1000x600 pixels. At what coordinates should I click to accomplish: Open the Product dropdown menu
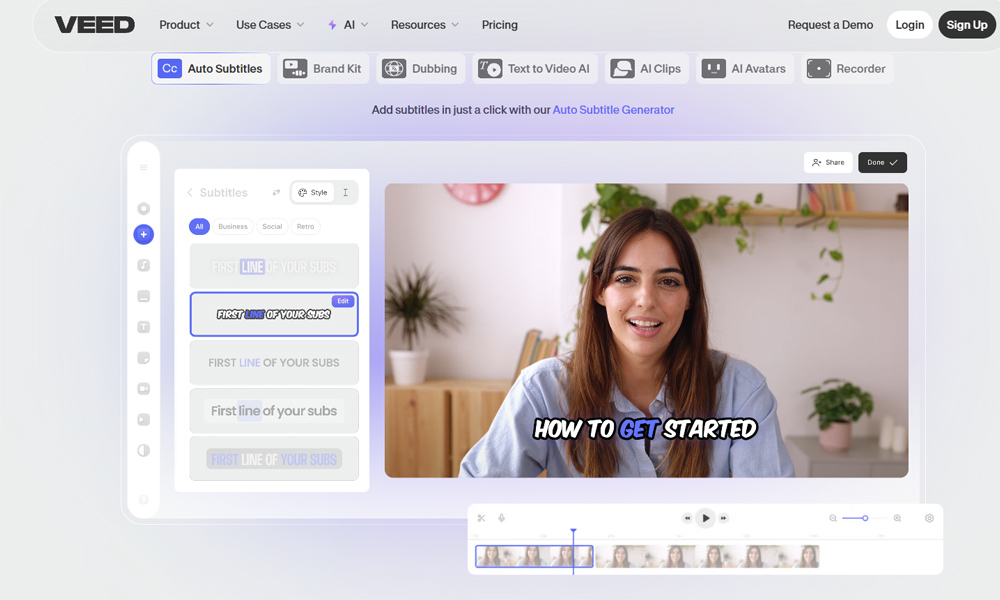[186, 25]
